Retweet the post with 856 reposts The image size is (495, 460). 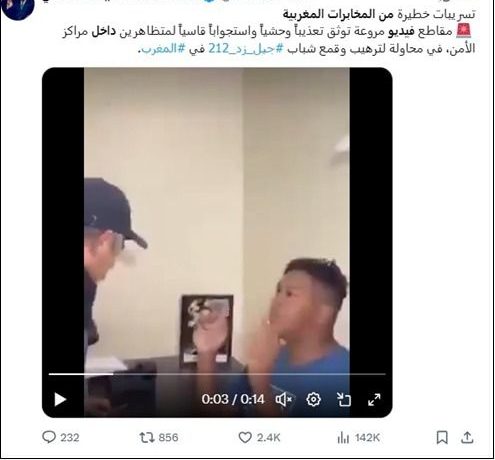point(159,437)
